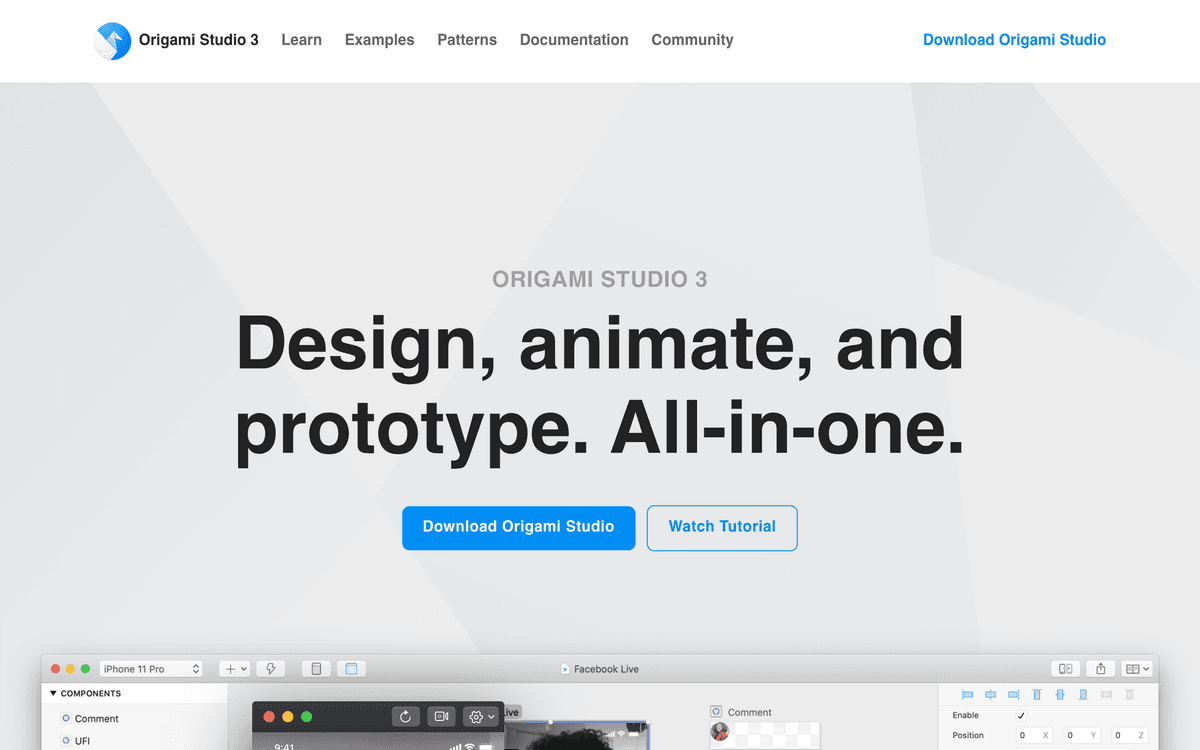Viewport: 1200px width, 750px height.
Task: Click the yellow minimize button of Facebook Live window
Action: (70, 669)
